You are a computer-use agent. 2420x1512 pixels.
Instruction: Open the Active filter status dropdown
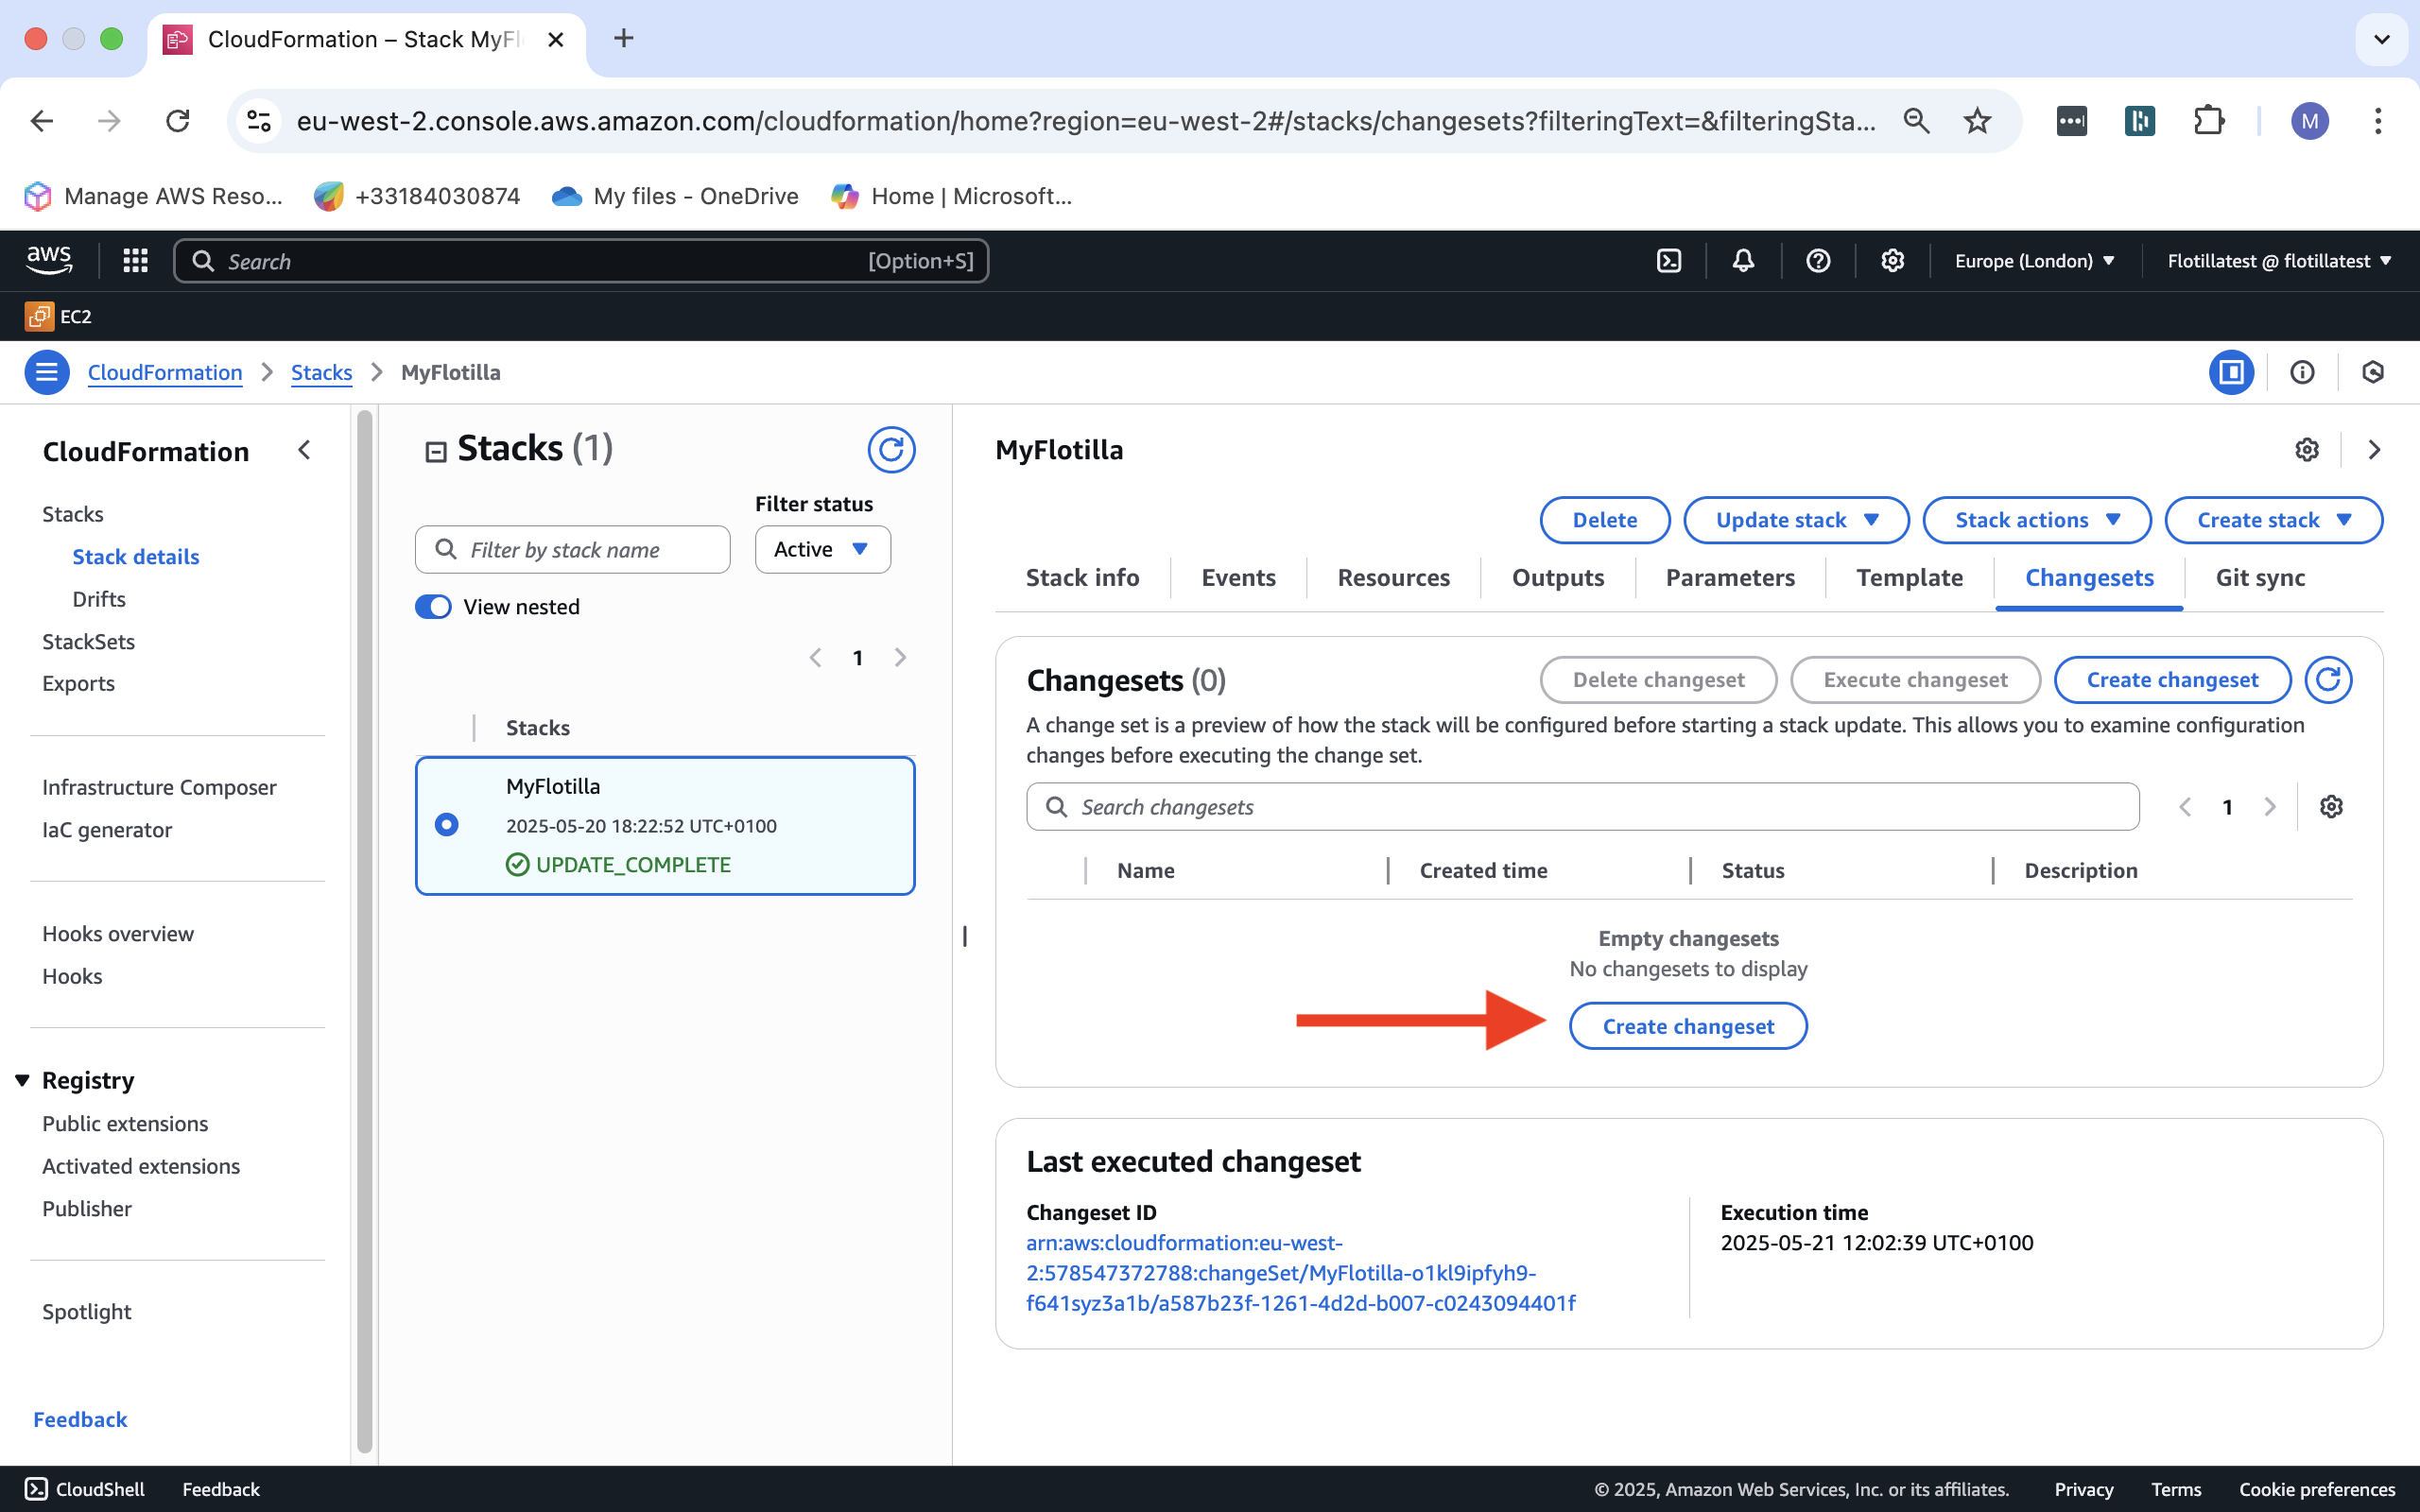[x=822, y=550]
